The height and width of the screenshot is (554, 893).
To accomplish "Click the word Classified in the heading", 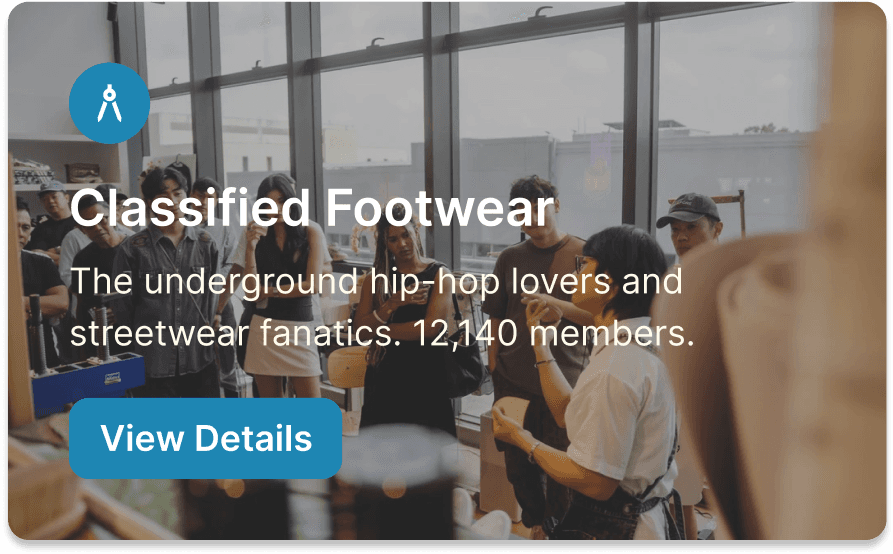I will point(190,207).
